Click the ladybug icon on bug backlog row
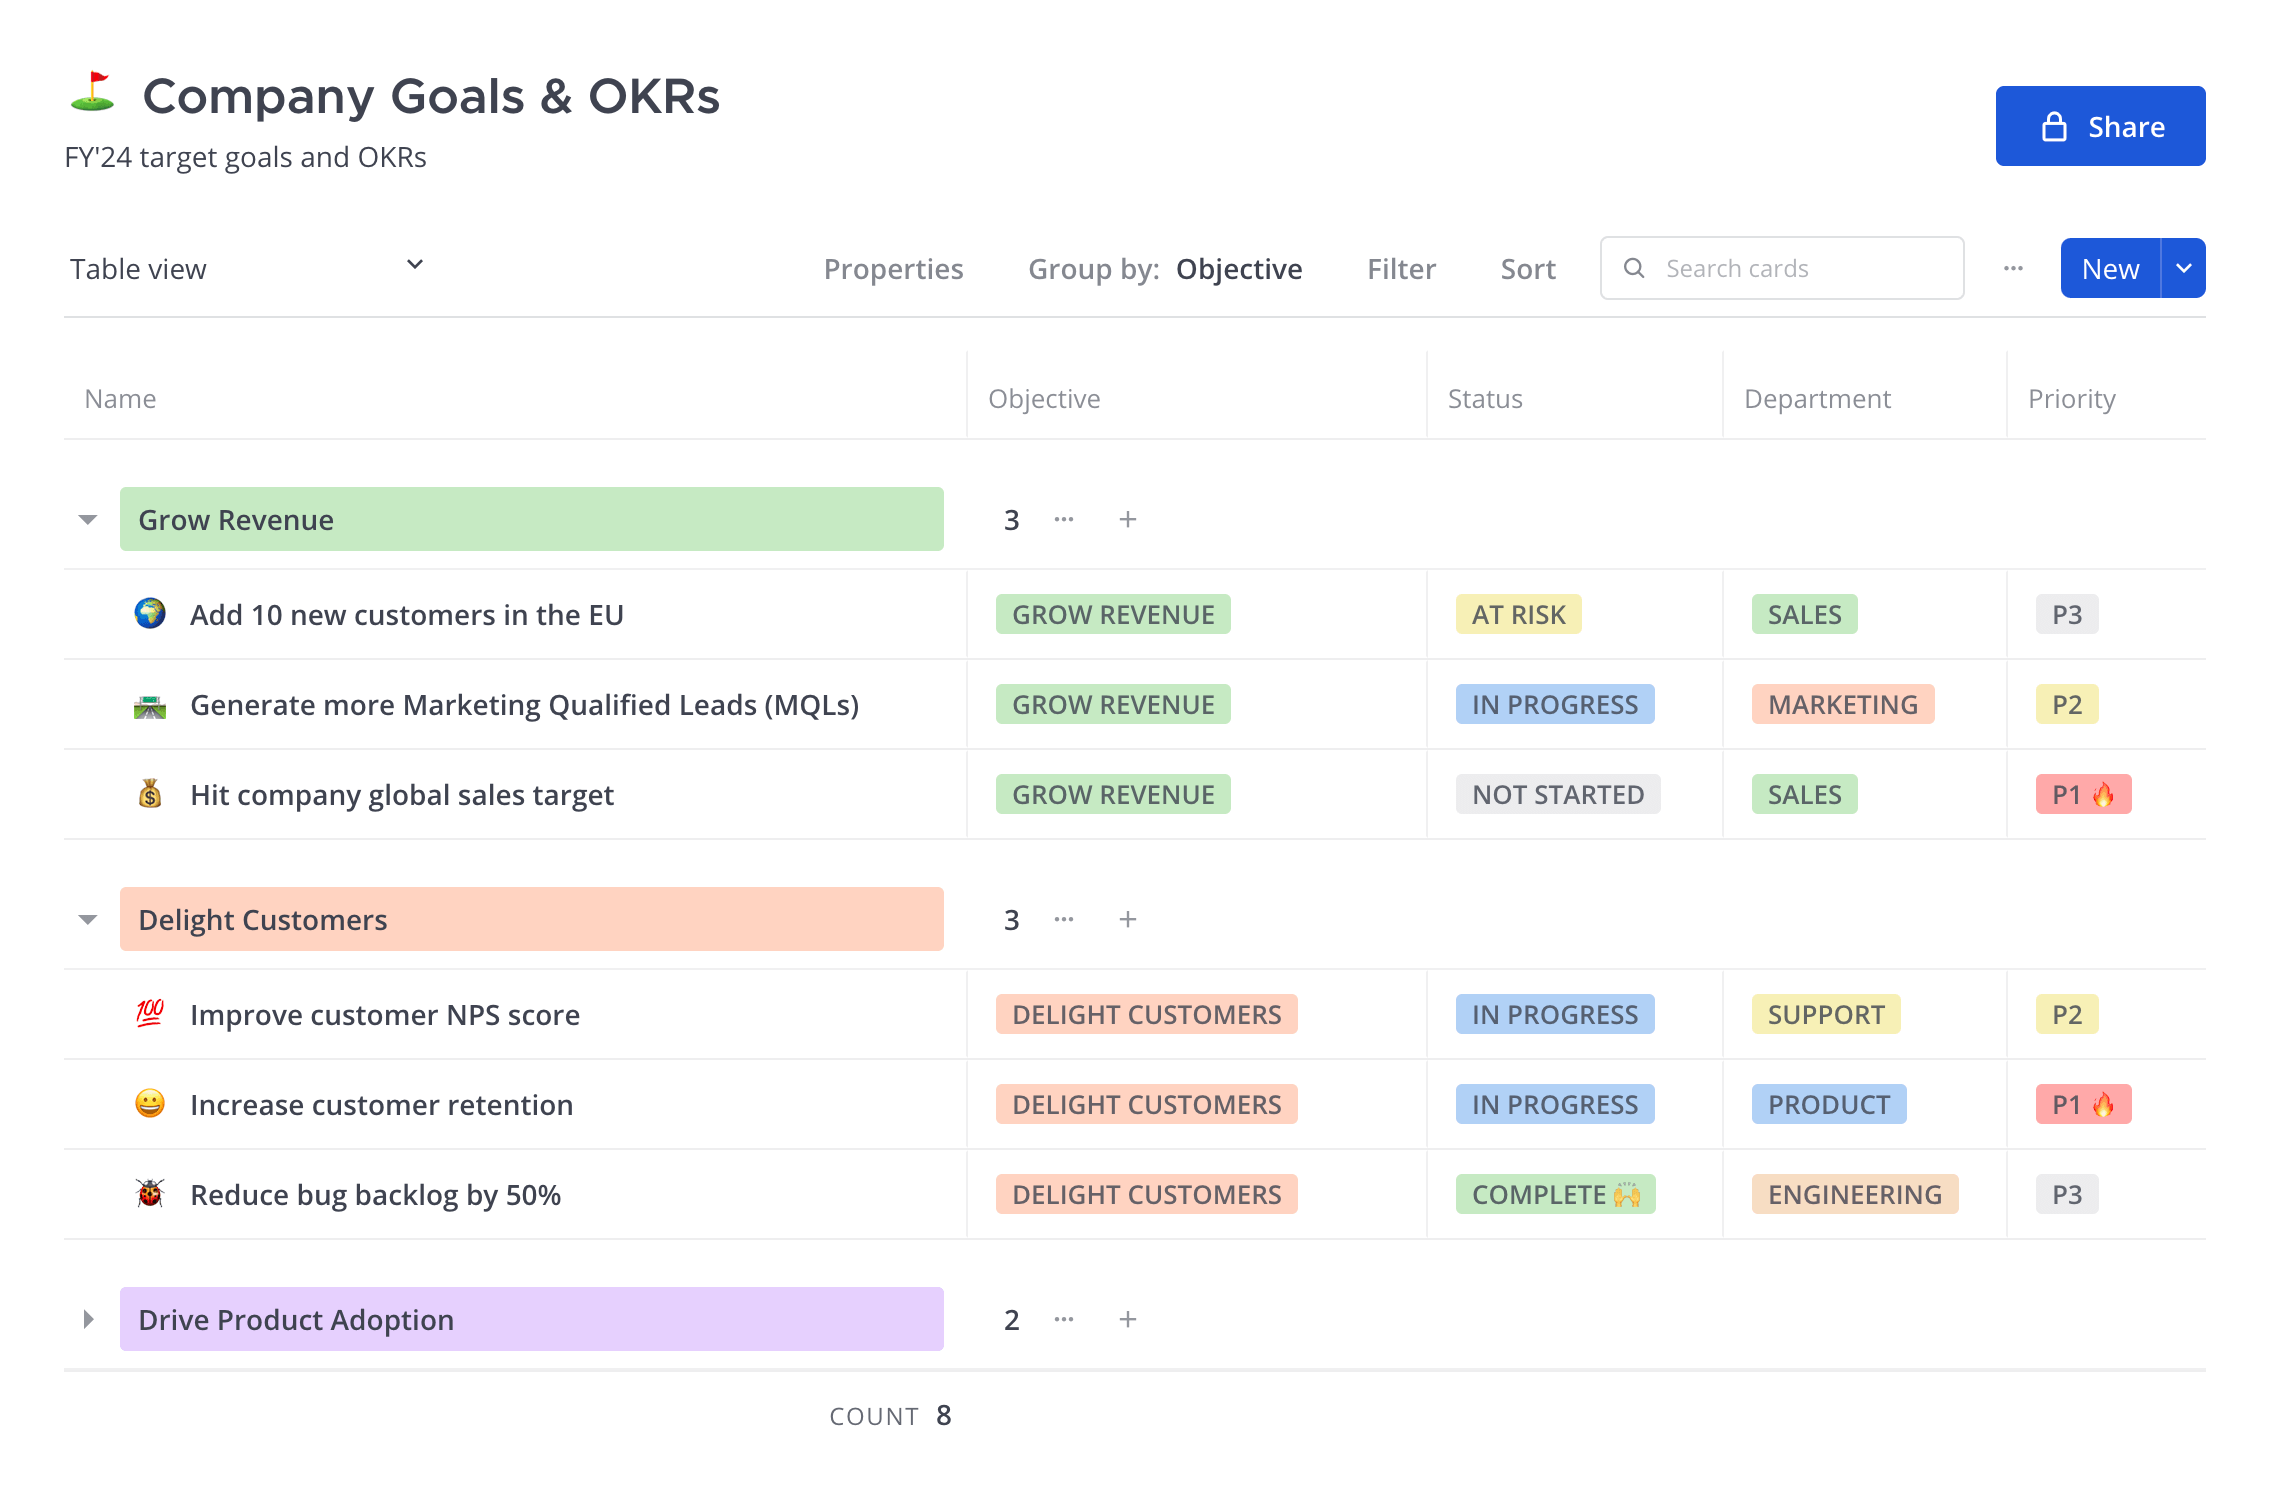This screenshot has width=2270, height=1506. [150, 1193]
